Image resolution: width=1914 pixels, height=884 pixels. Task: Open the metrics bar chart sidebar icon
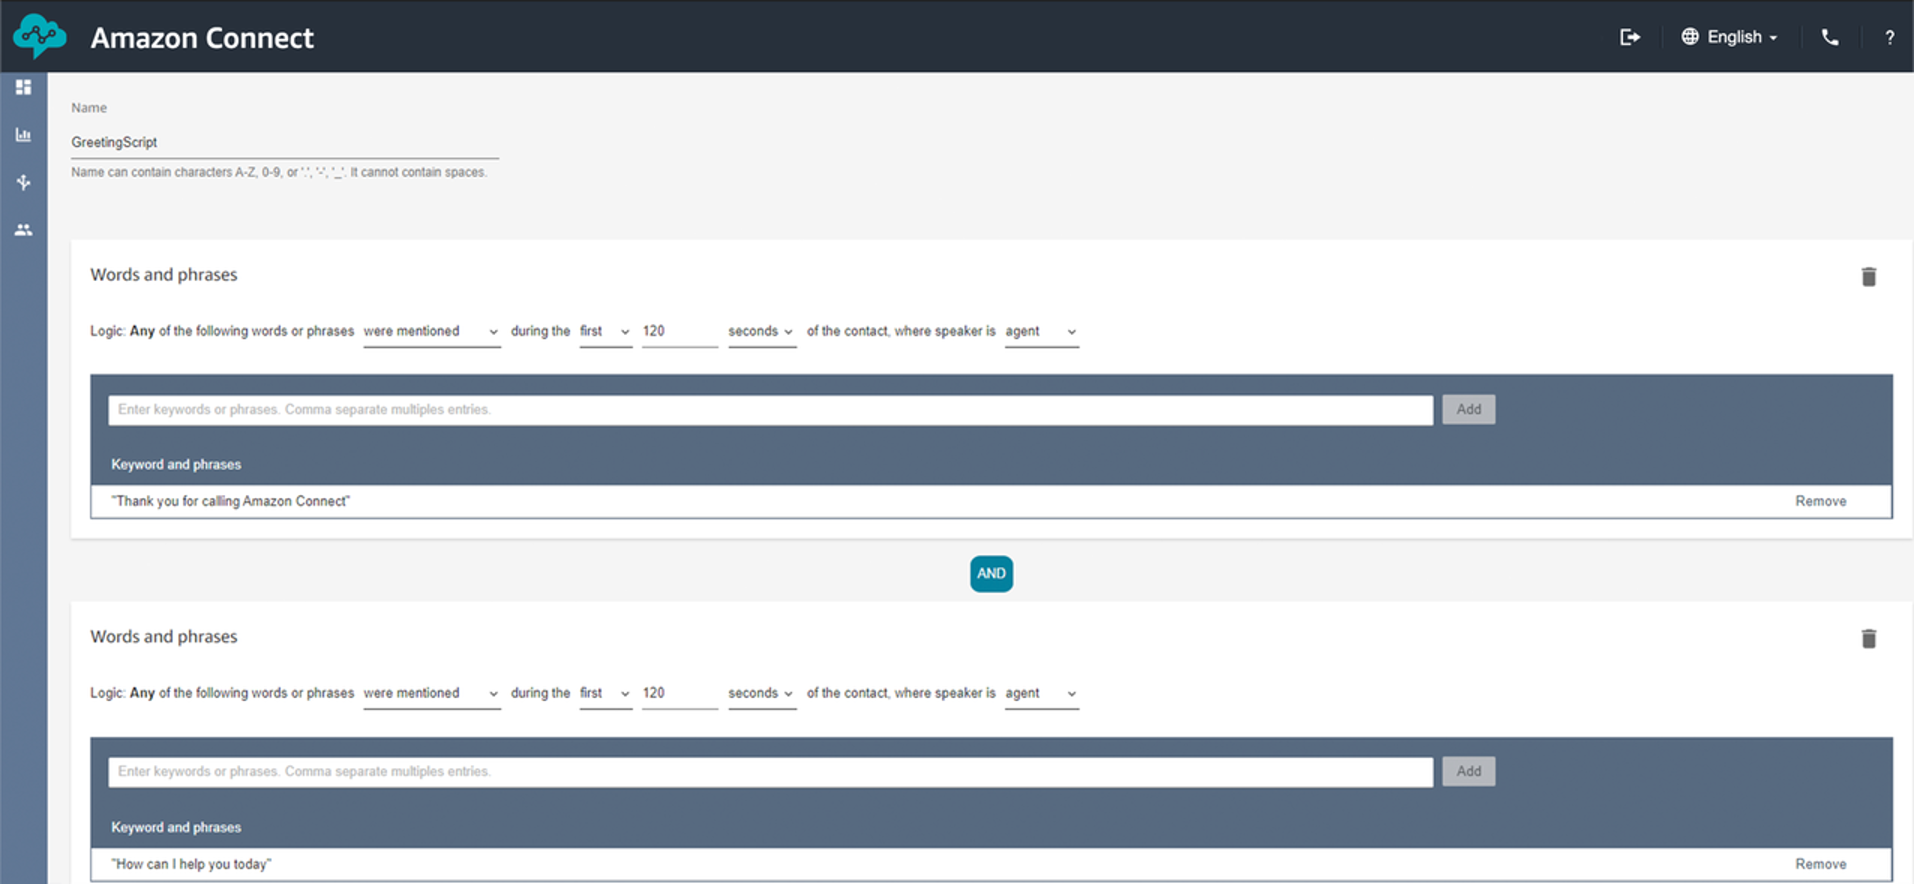click(x=24, y=135)
